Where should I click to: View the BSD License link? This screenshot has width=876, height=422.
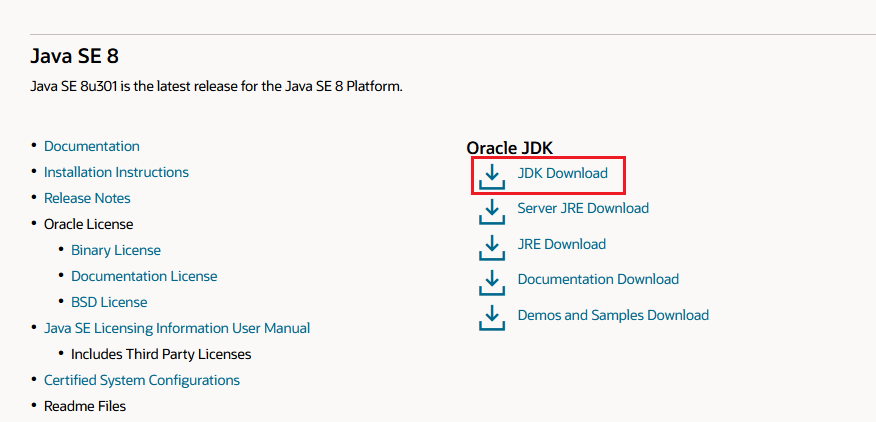pos(109,302)
